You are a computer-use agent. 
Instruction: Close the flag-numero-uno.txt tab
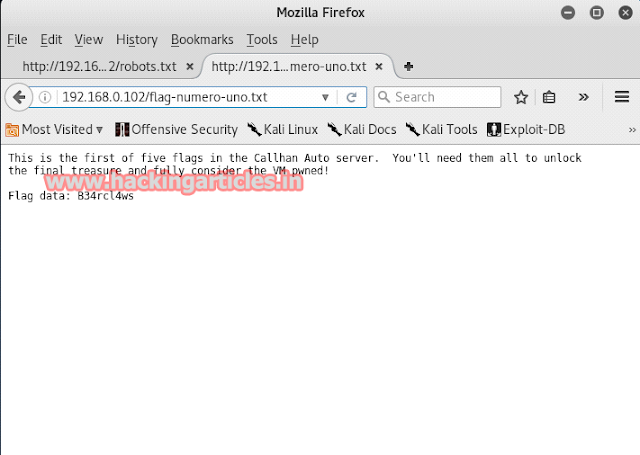click(x=379, y=66)
